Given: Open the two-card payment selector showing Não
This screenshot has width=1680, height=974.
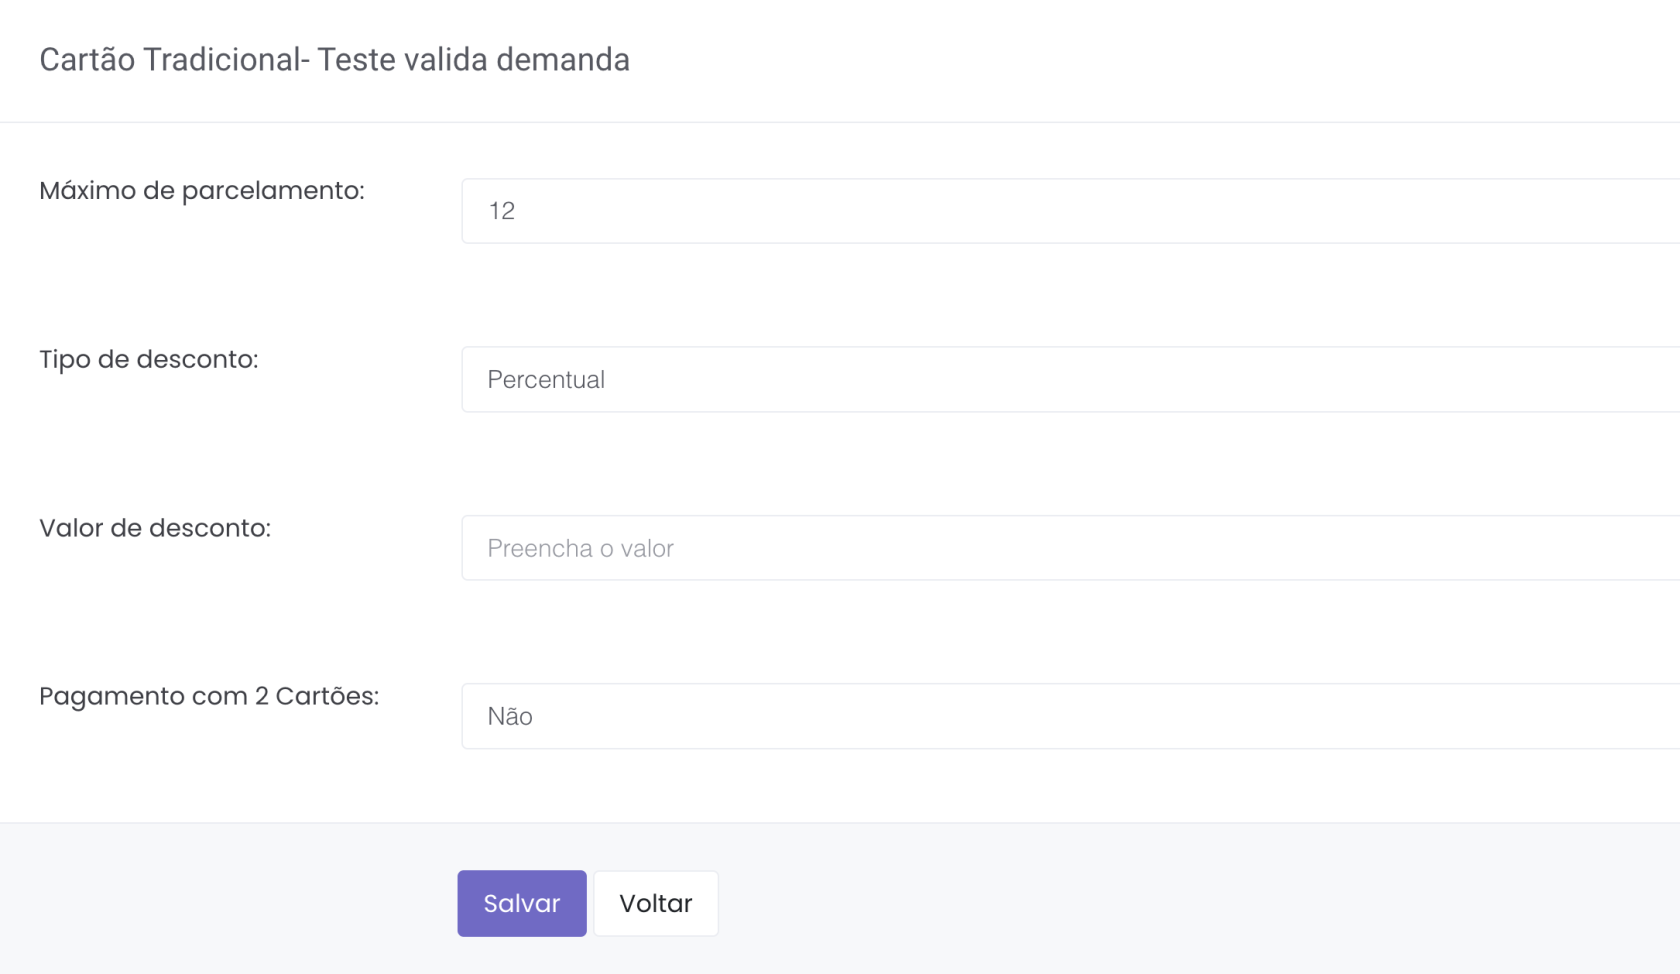Looking at the screenshot, I should pyautogui.click(x=1070, y=717).
